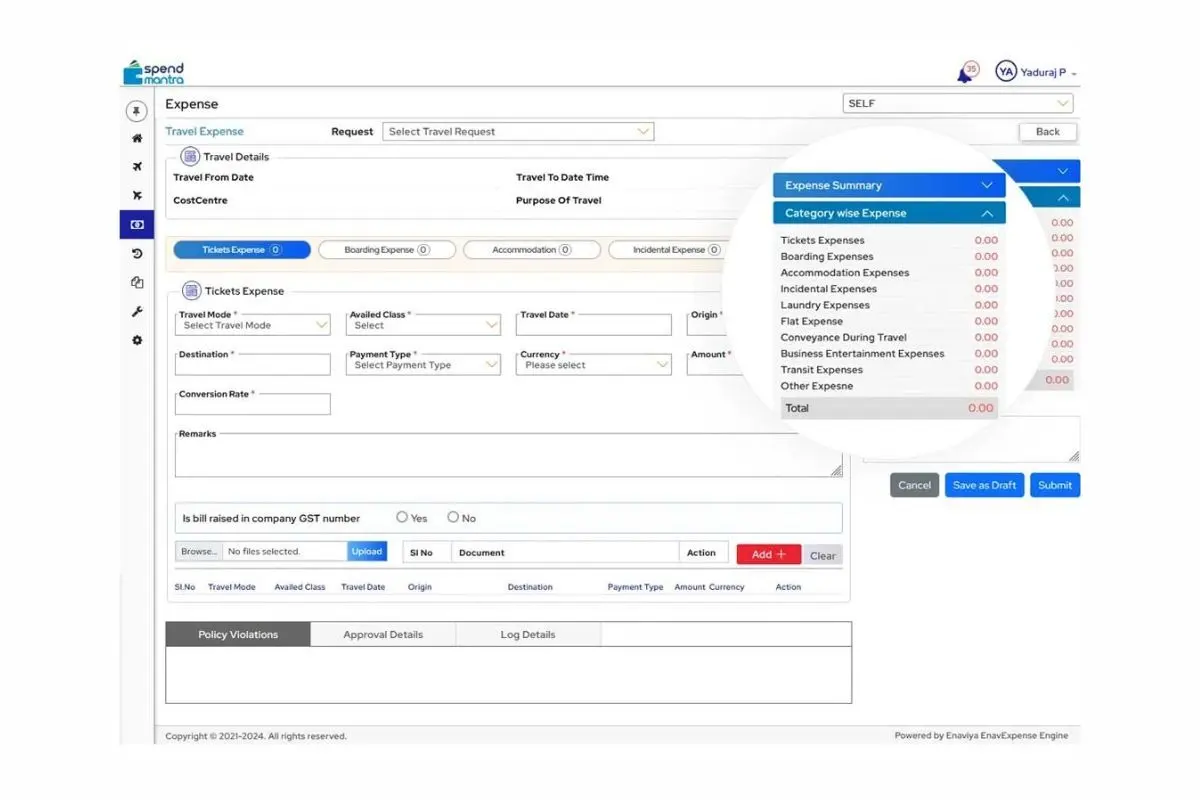The height and width of the screenshot is (800, 1200).
Task: Select the Tickets Expense tab
Action: [242, 250]
